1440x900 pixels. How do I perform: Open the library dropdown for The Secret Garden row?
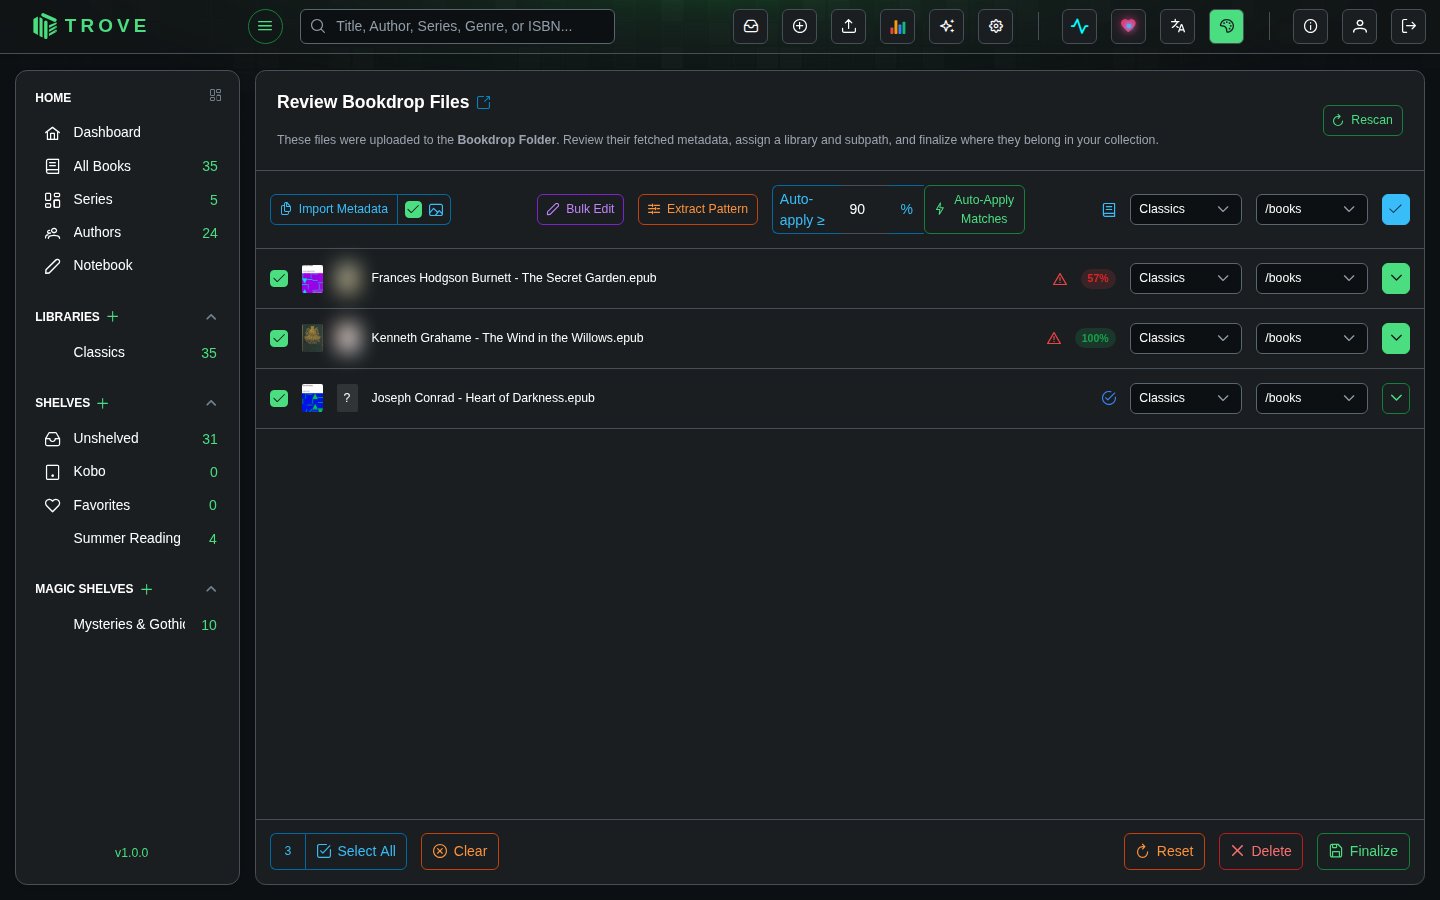[1185, 278]
